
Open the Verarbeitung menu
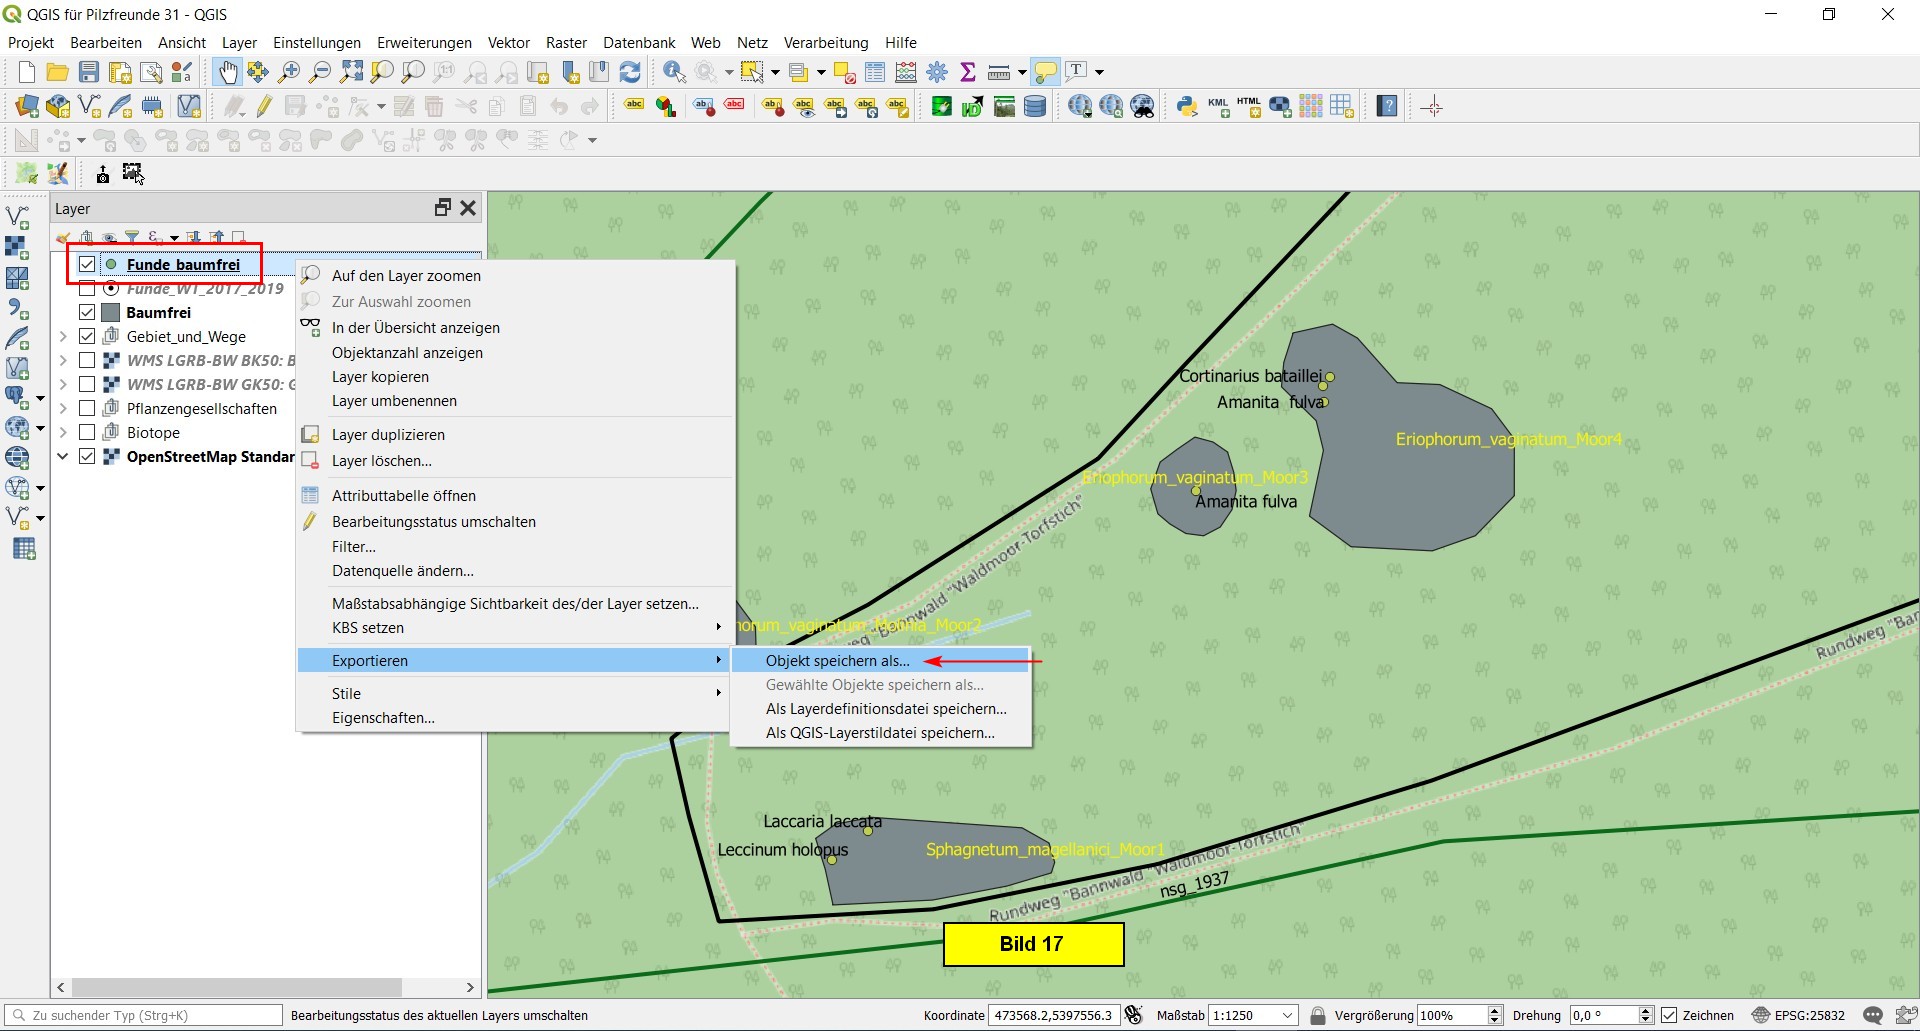tap(825, 43)
